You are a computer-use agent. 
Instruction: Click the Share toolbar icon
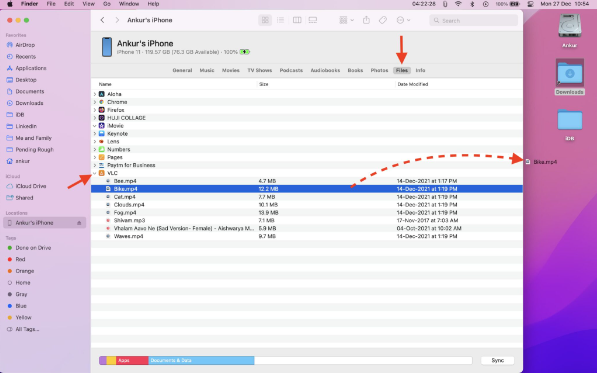[x=366, y=20]
